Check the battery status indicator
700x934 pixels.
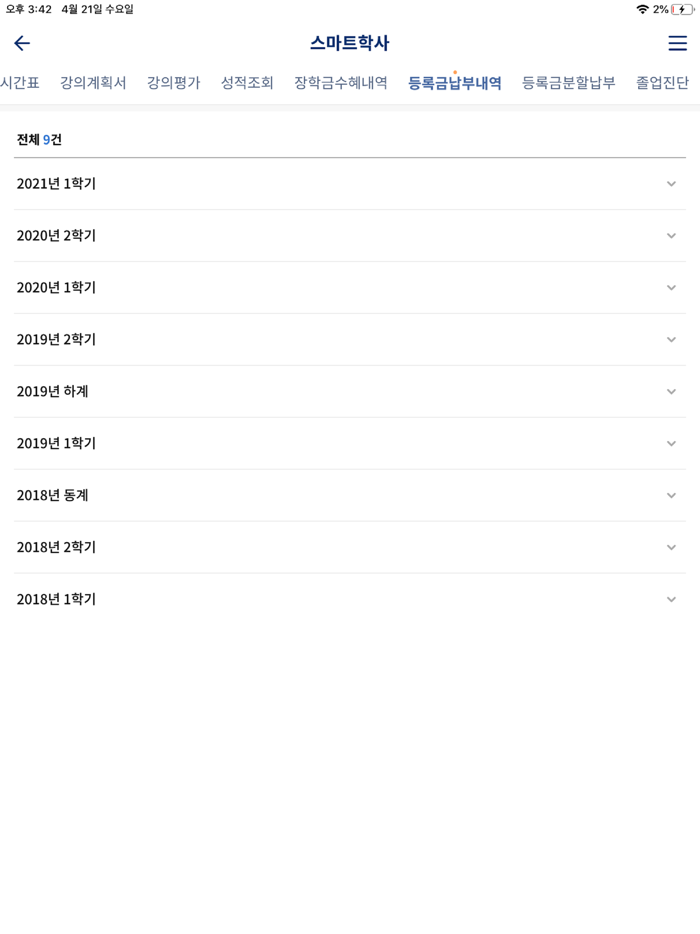tap(683, 8)
